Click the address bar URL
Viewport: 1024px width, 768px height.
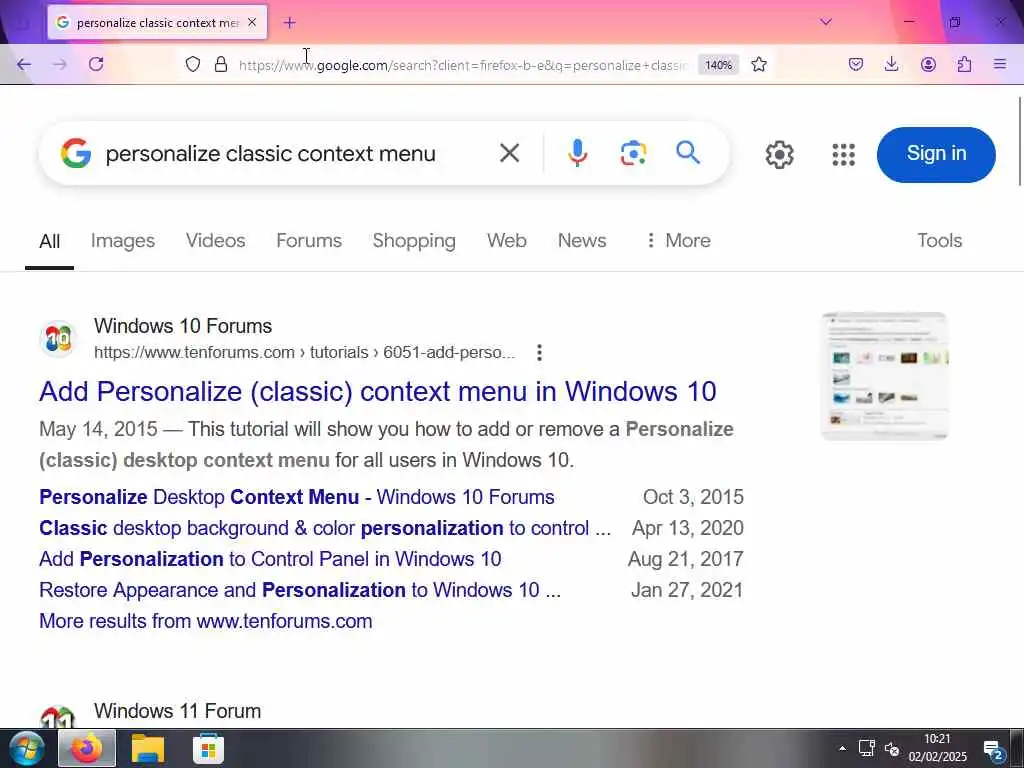click(463, 65)
